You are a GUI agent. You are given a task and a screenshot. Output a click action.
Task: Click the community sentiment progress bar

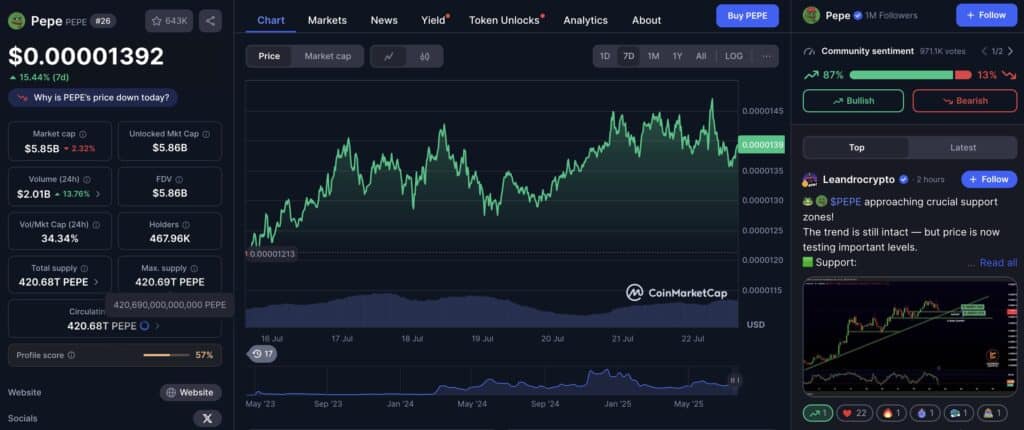point(910,75)
